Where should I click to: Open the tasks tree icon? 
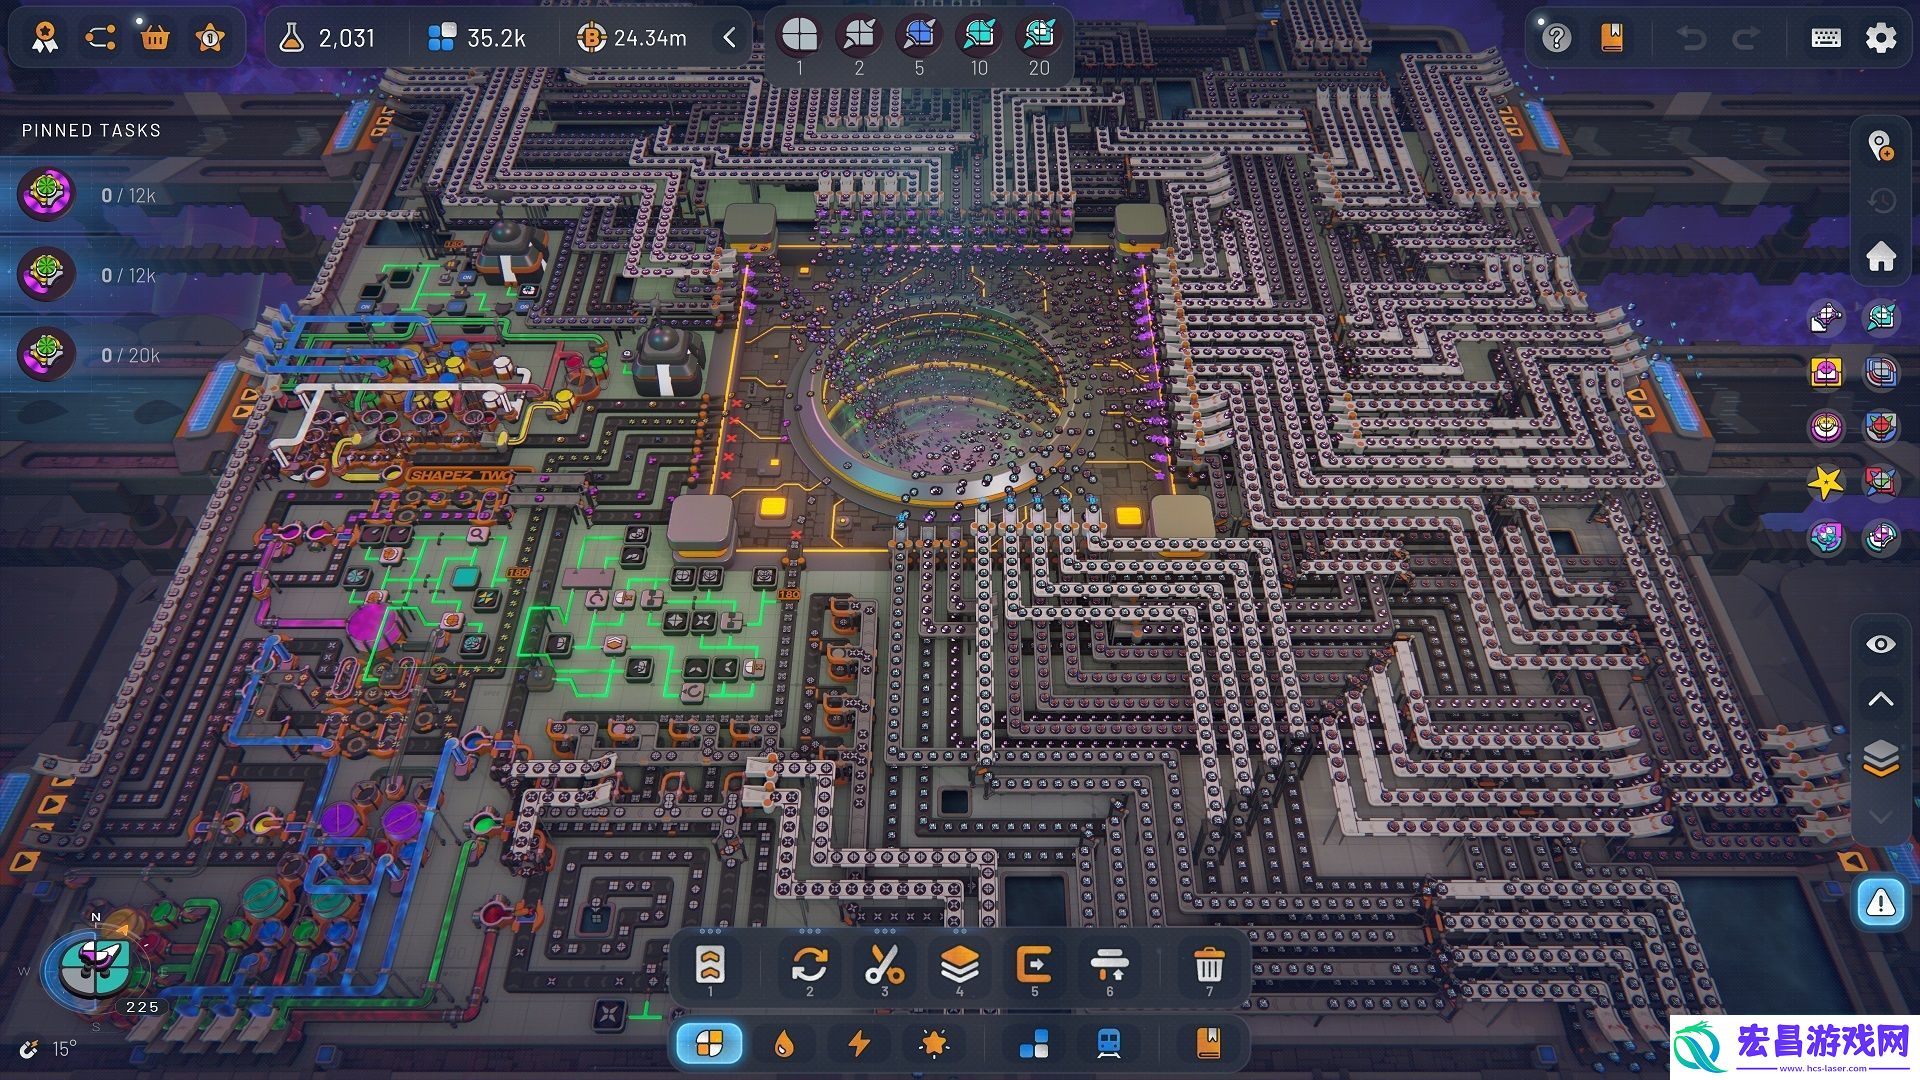coord(100,38)
